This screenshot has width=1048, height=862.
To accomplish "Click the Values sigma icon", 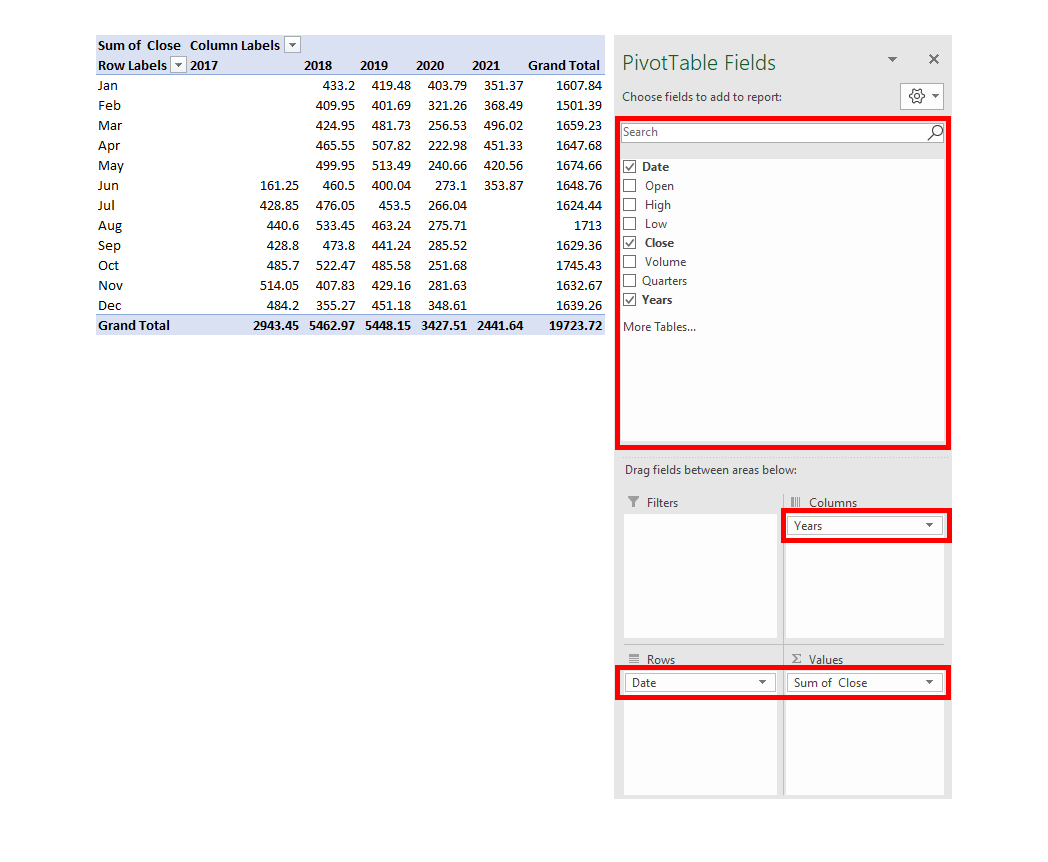I will [796, 659].
